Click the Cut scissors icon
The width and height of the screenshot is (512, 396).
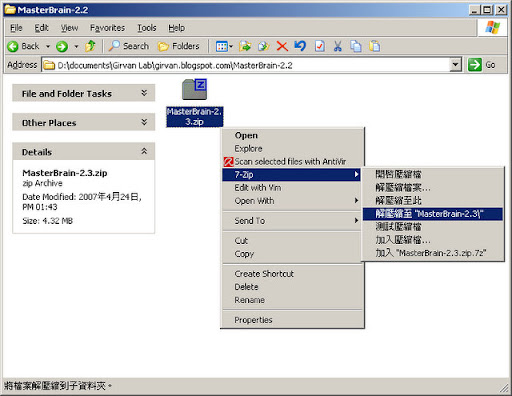click(x=338, y=46)
